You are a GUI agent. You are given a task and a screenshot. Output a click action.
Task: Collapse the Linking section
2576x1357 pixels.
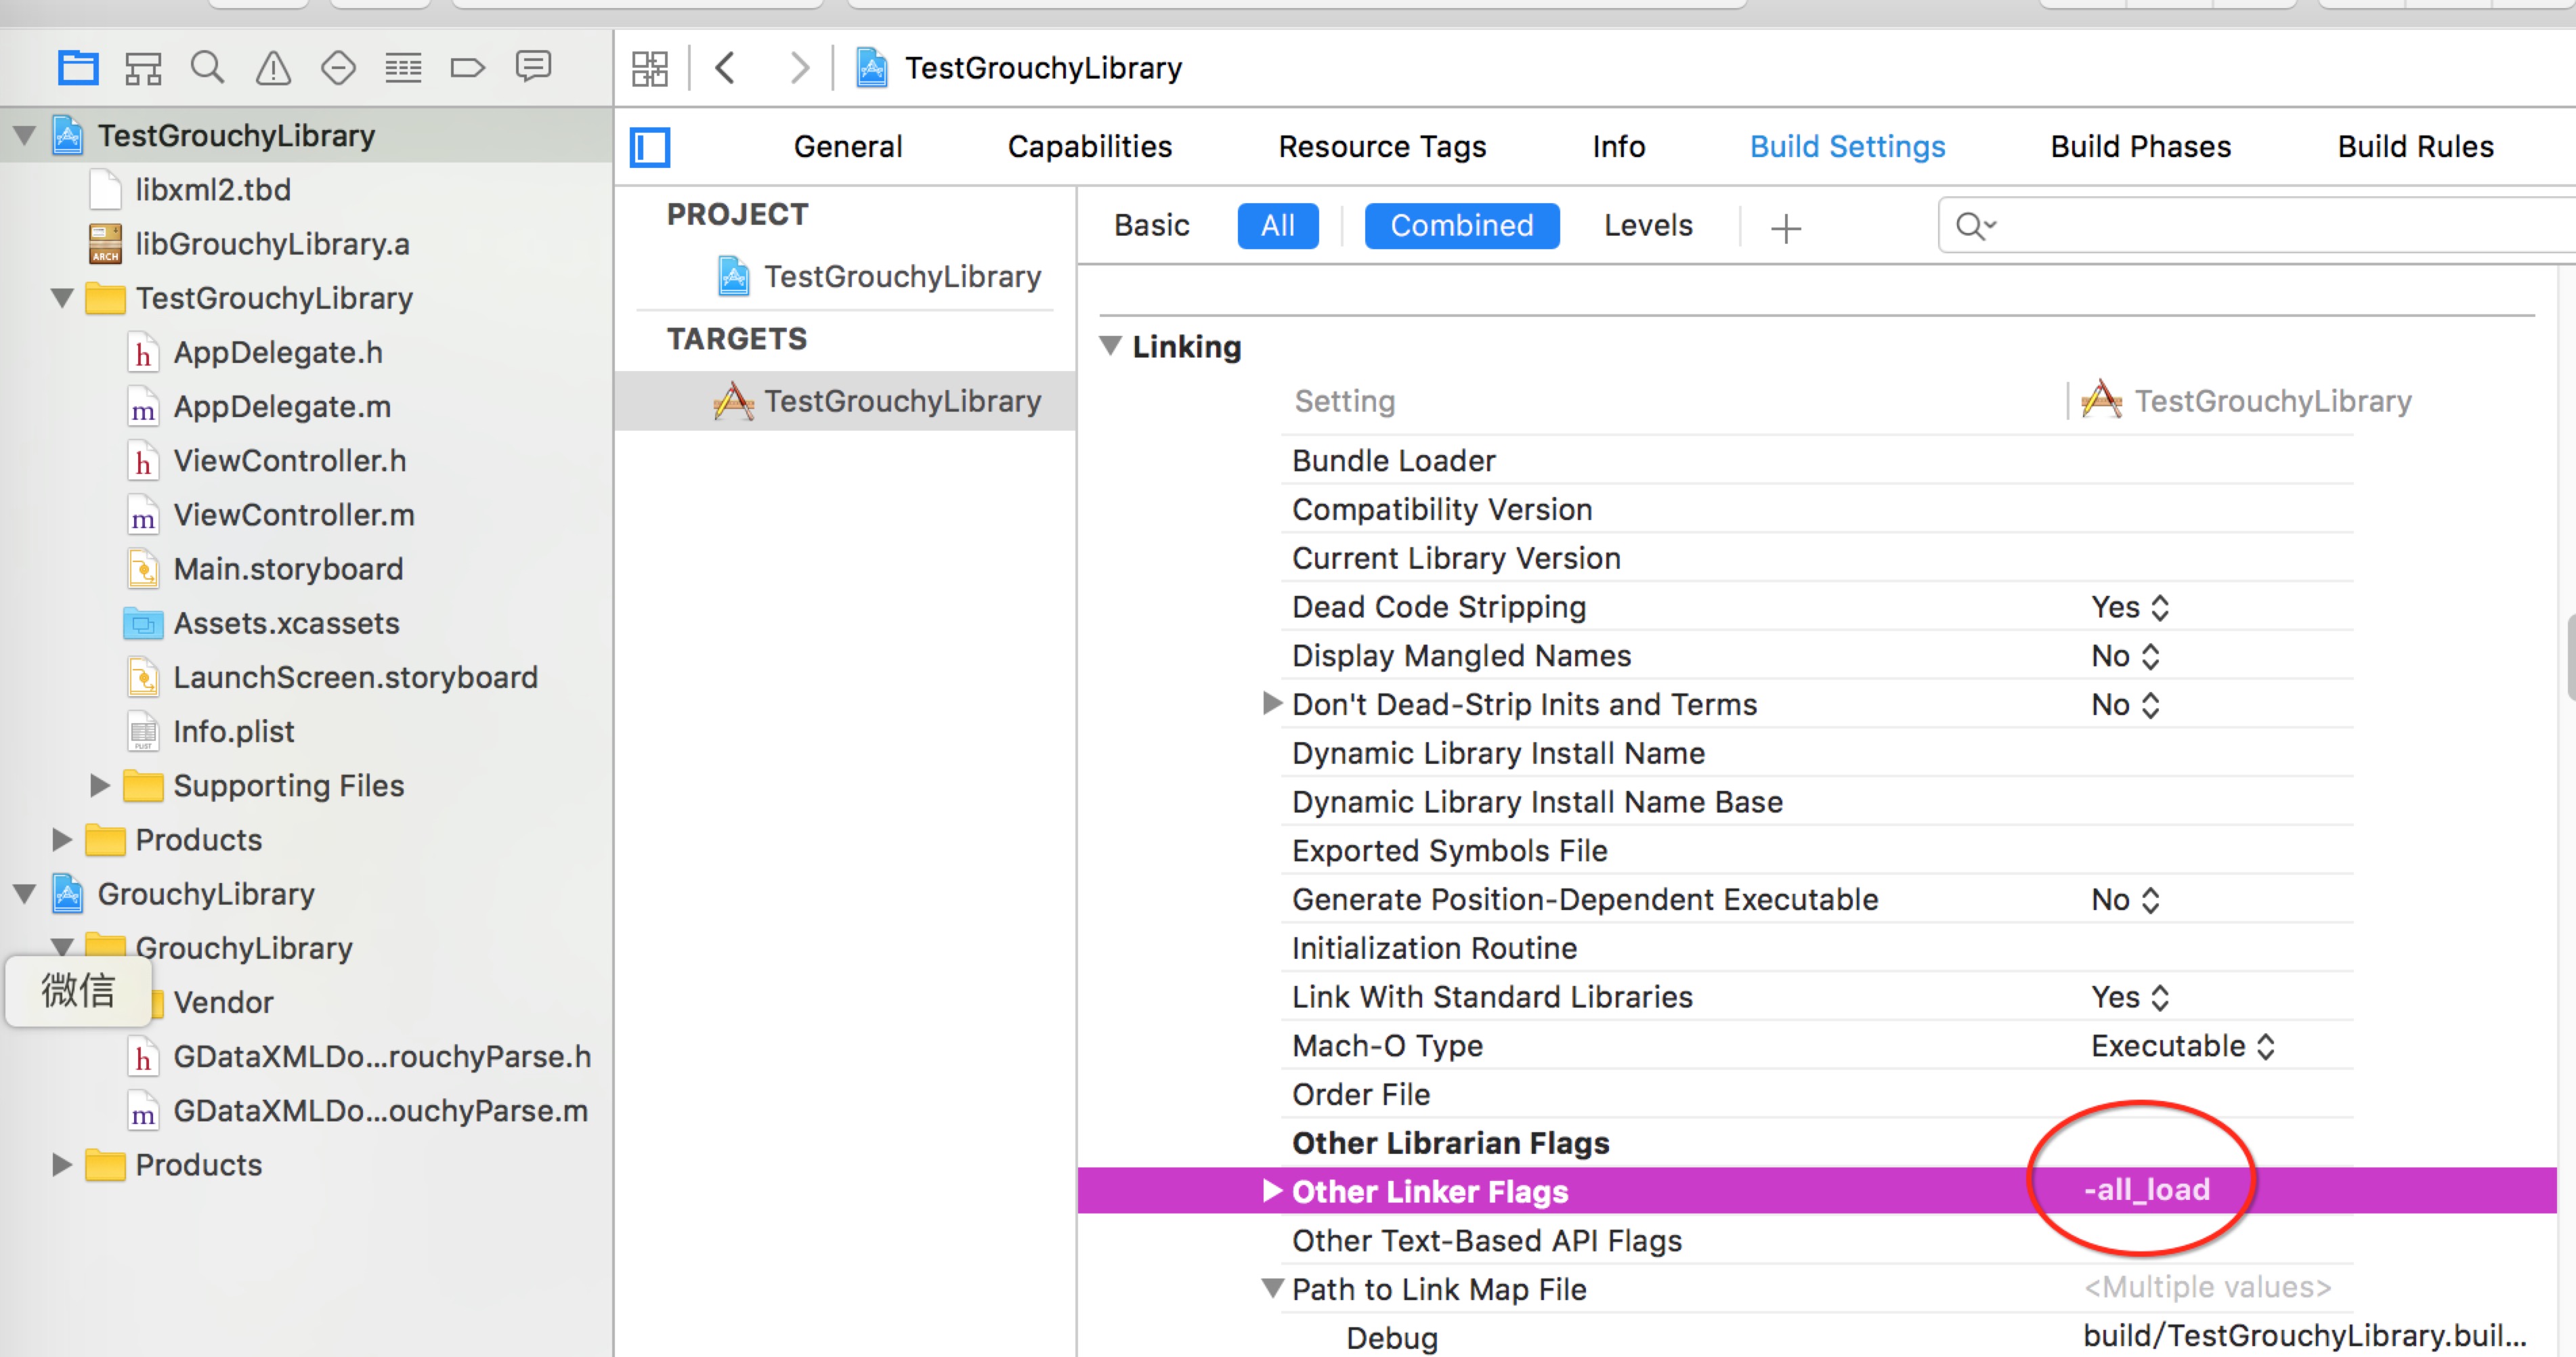coord(1110,346)
